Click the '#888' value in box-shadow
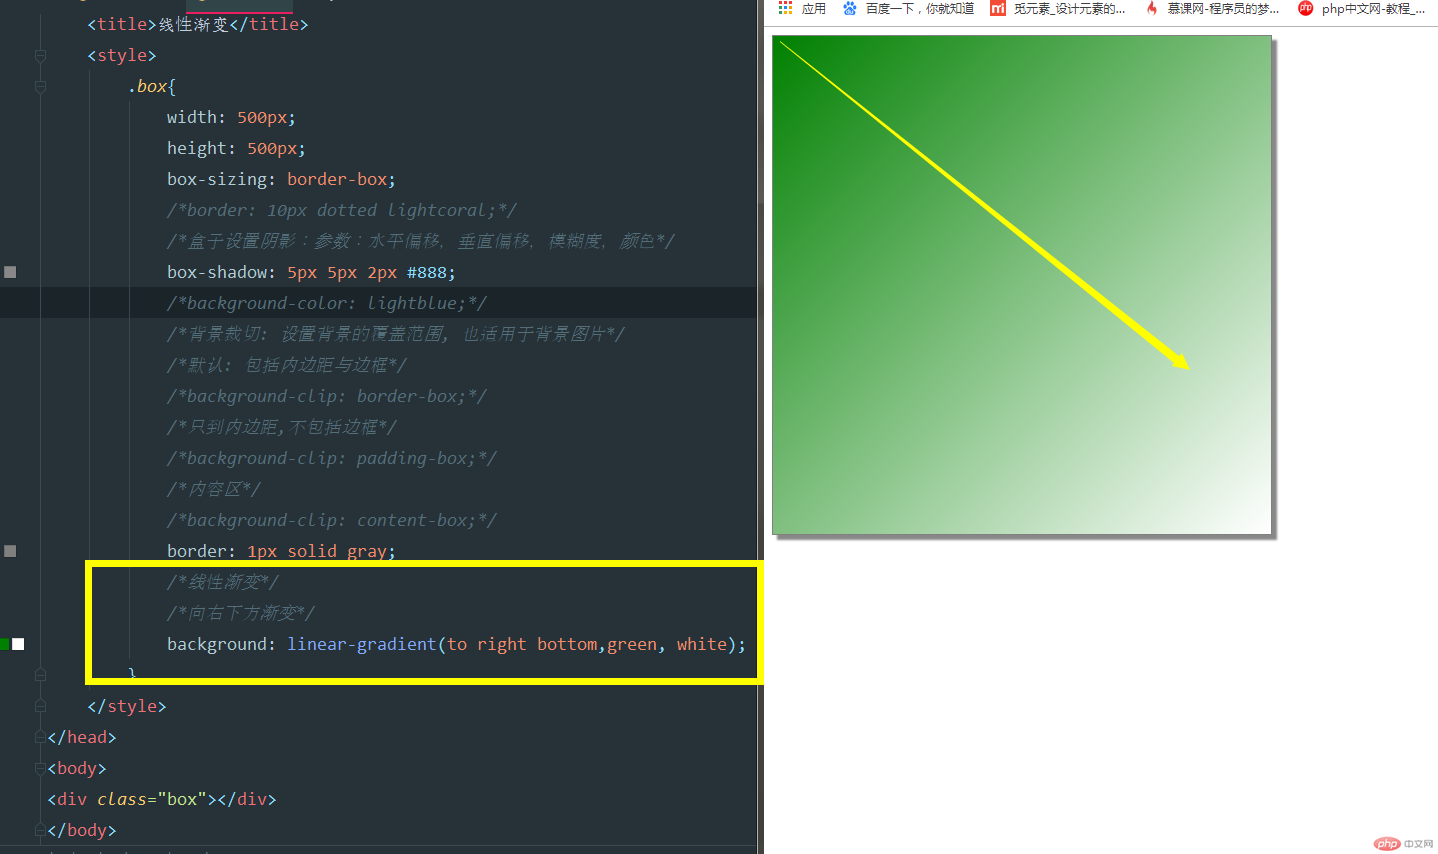The image size is (1438, 854). (x=427, y=272)
